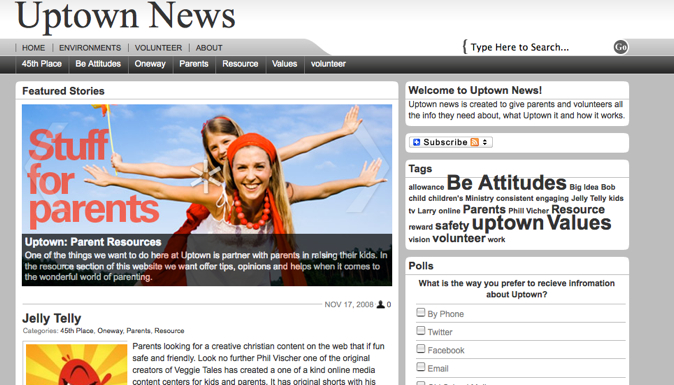Select the volunteer category tab

pos(328,64)
